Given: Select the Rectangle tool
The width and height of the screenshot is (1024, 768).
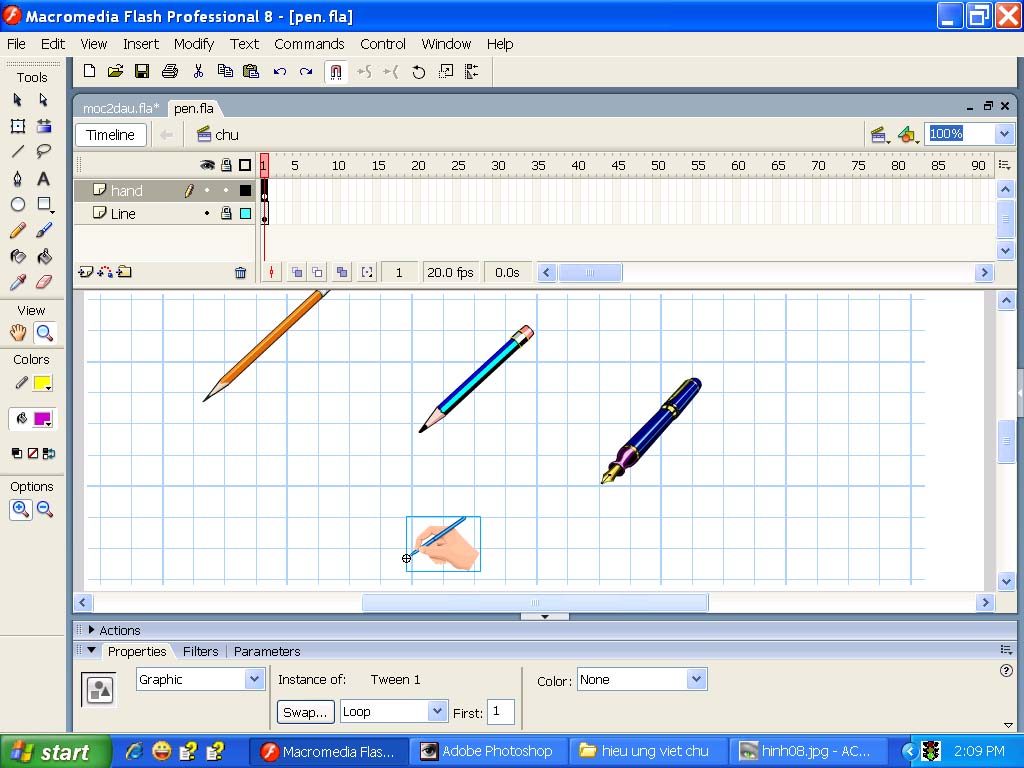Looking at the screenshot, I should click(x=44, y=204).
